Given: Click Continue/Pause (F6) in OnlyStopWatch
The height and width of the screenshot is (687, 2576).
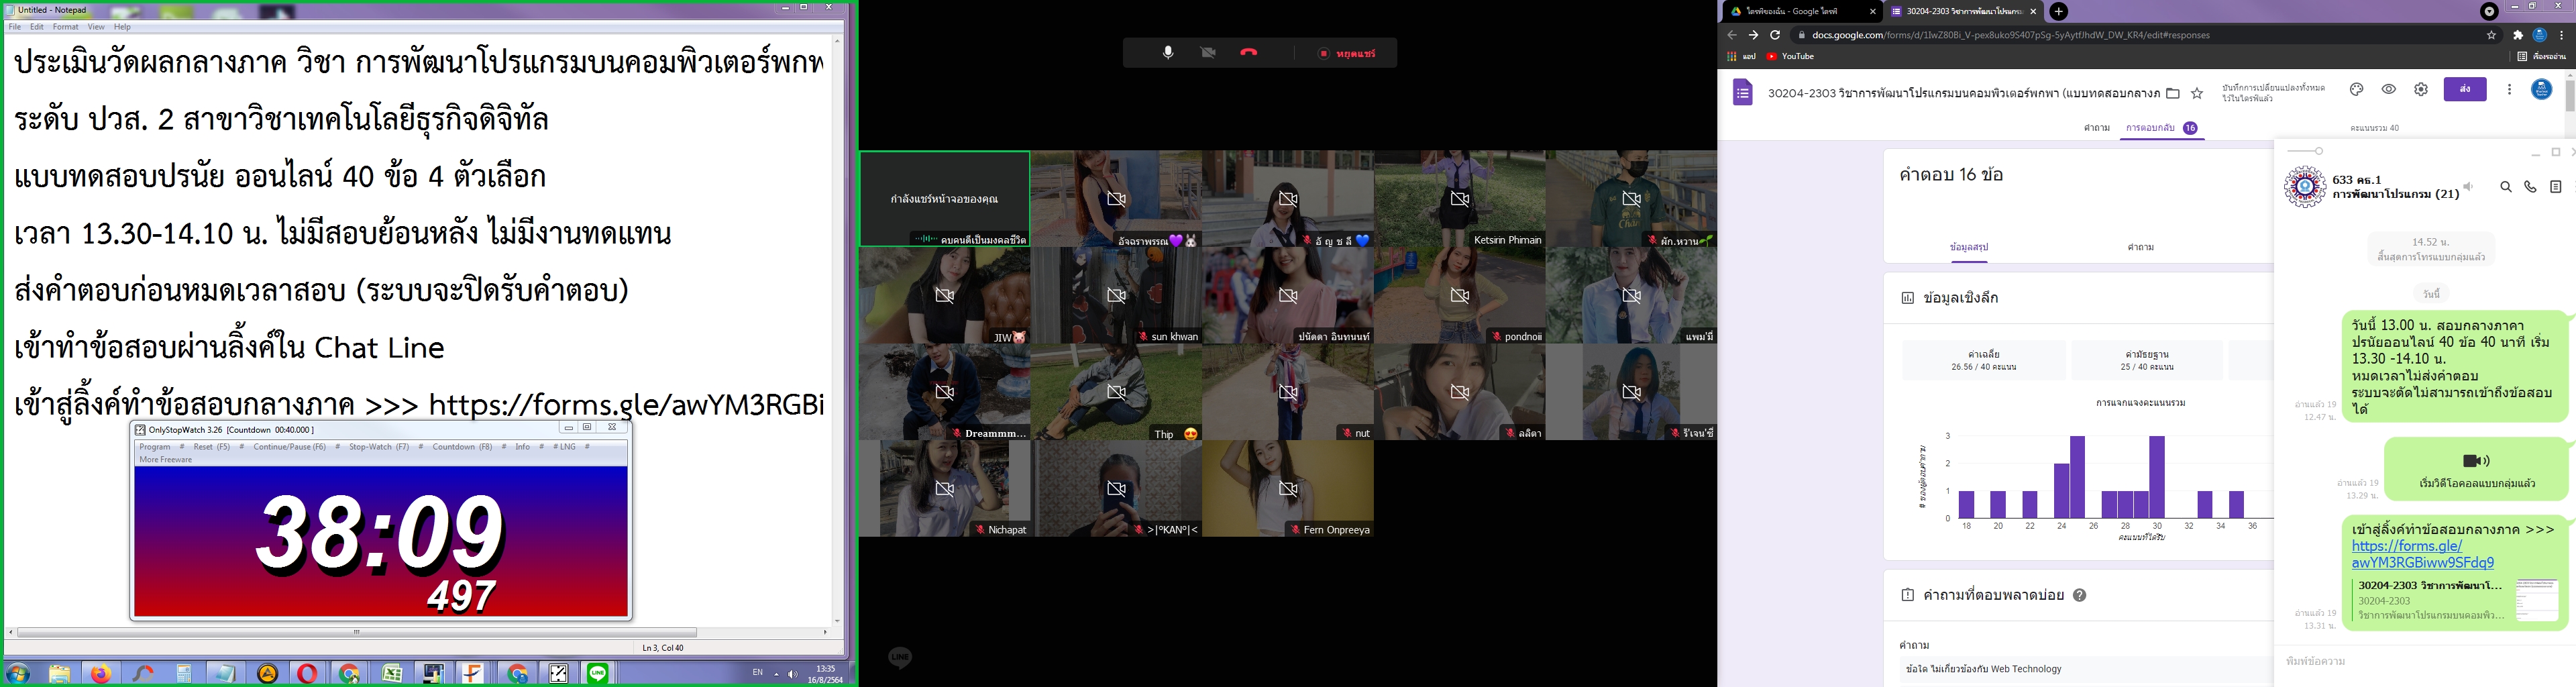Looking at the screenshot, I should (290, 447).
